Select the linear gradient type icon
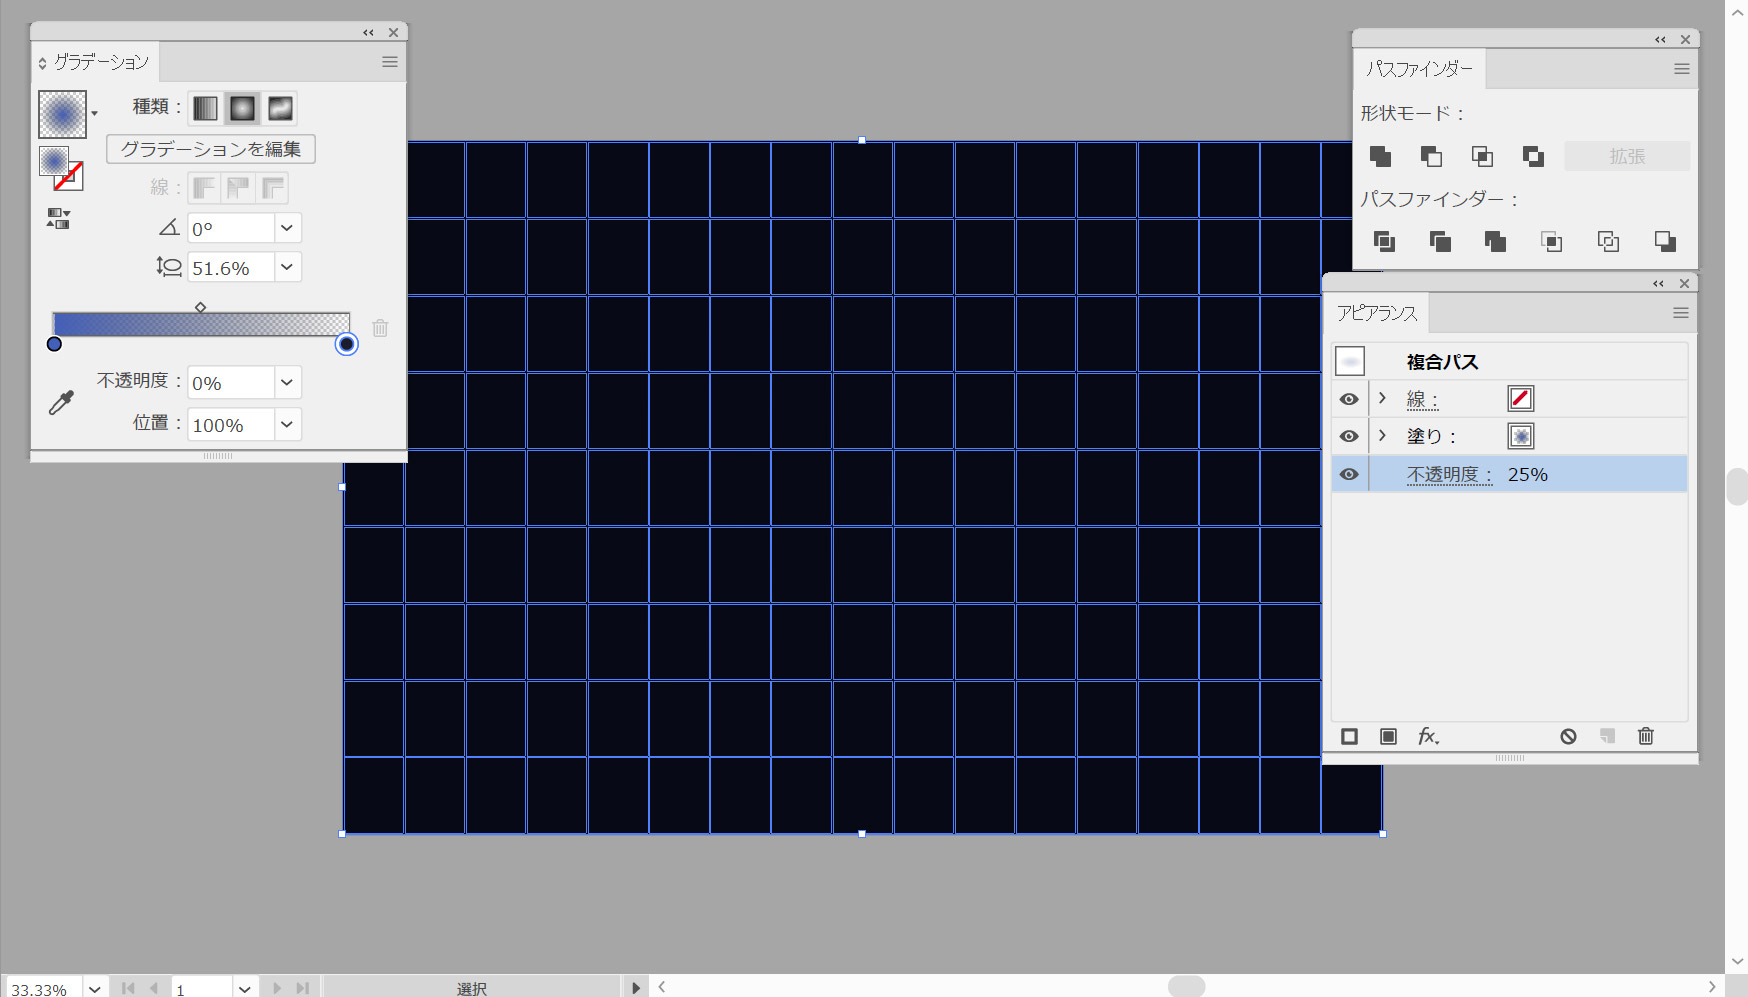Screen dimensions: 1748x997 tap(205, 108)
